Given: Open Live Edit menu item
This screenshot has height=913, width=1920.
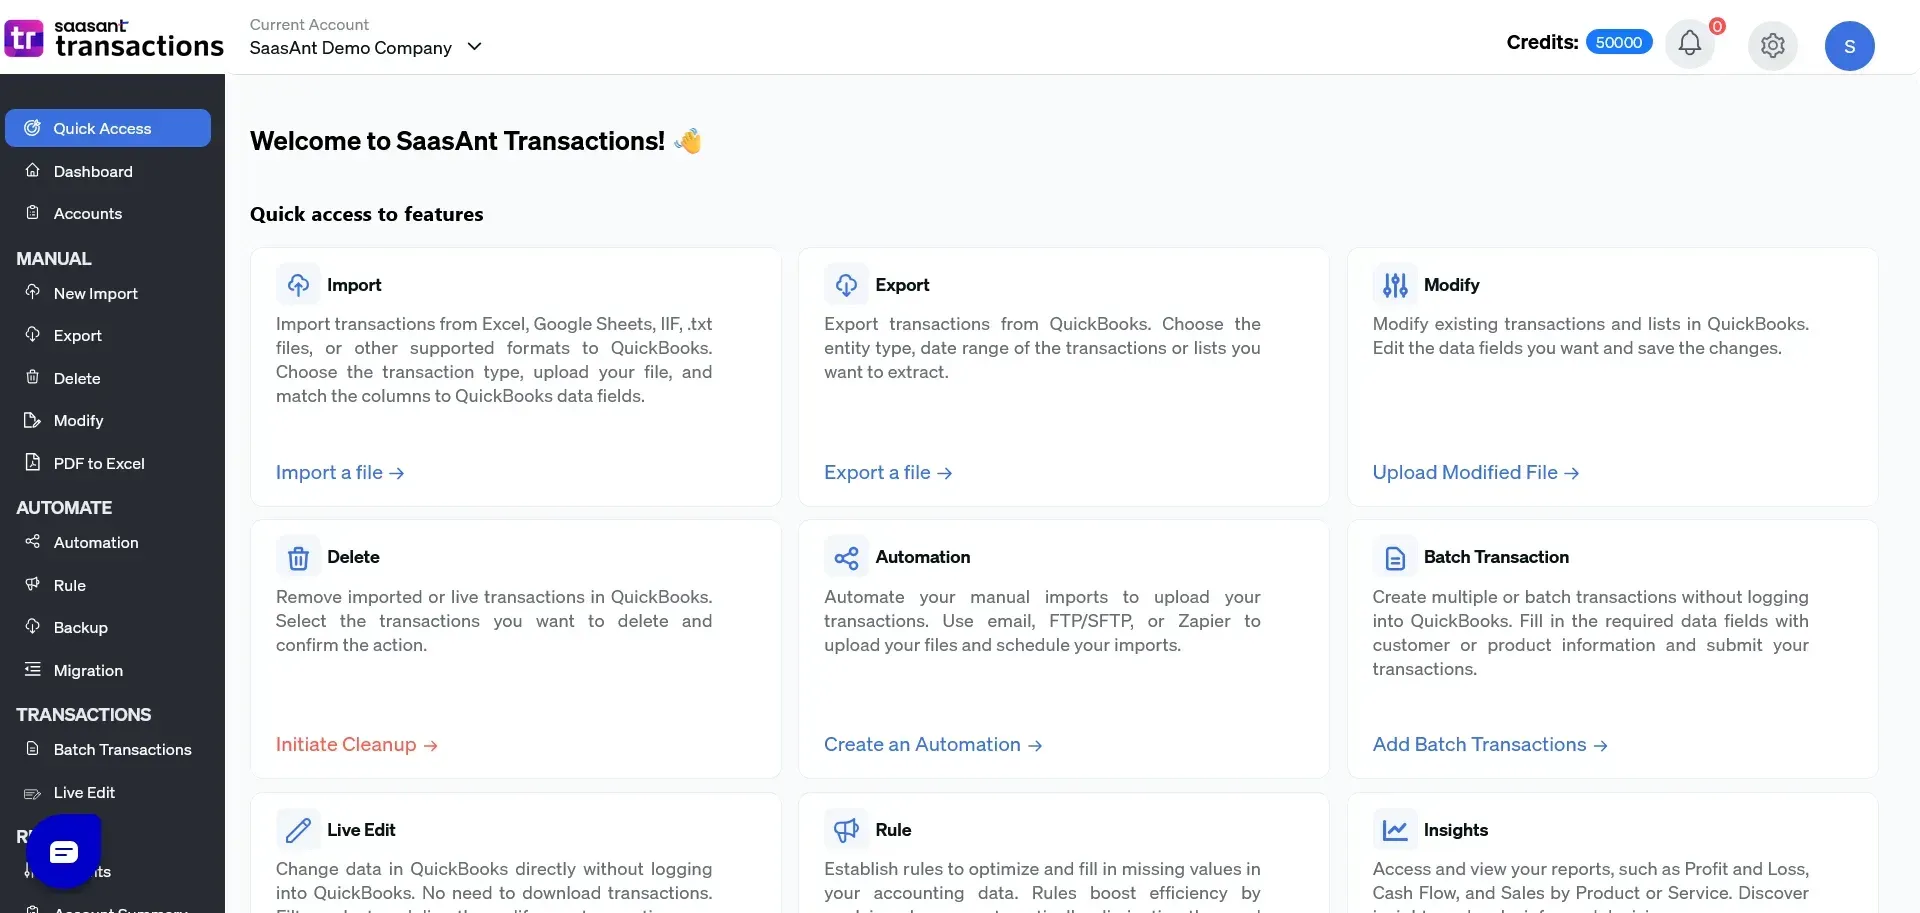Looking at the screenshot, I should click(84, 792).
